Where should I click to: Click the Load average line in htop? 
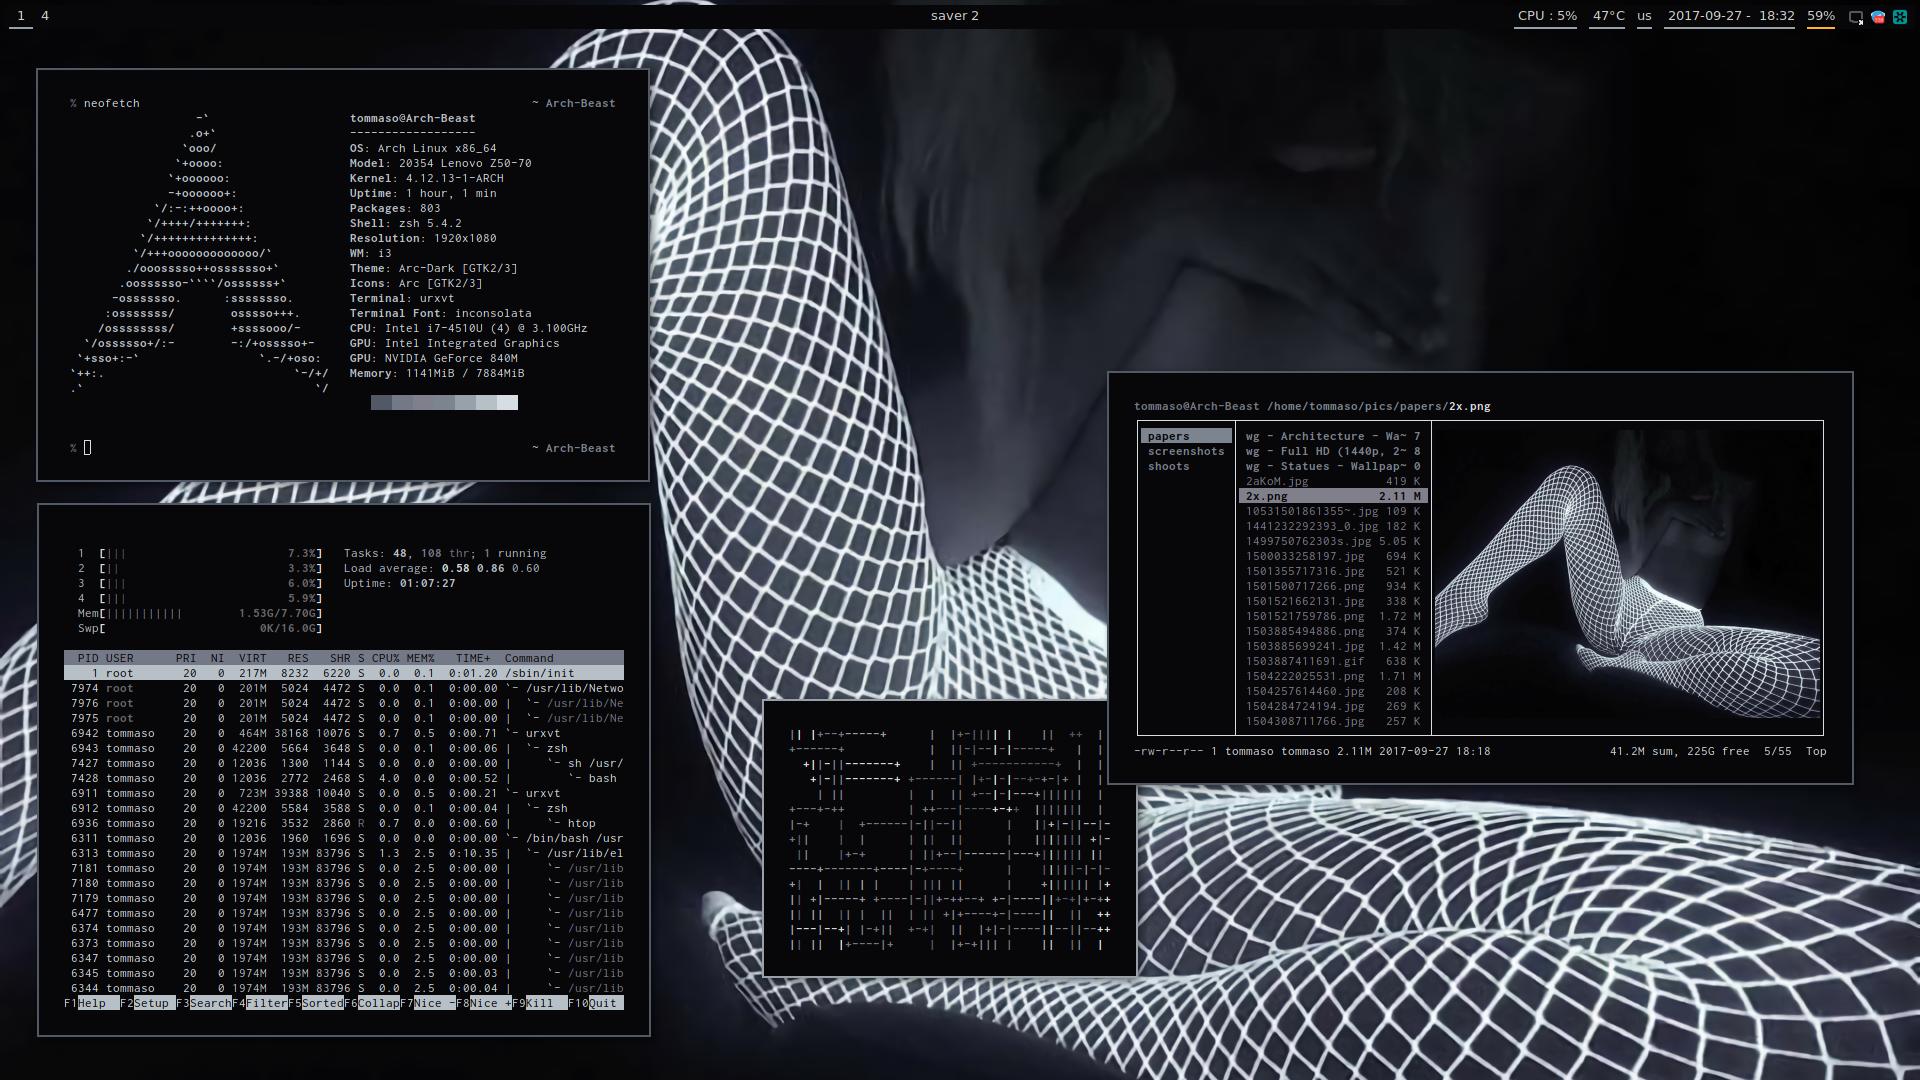pos(441,568)
